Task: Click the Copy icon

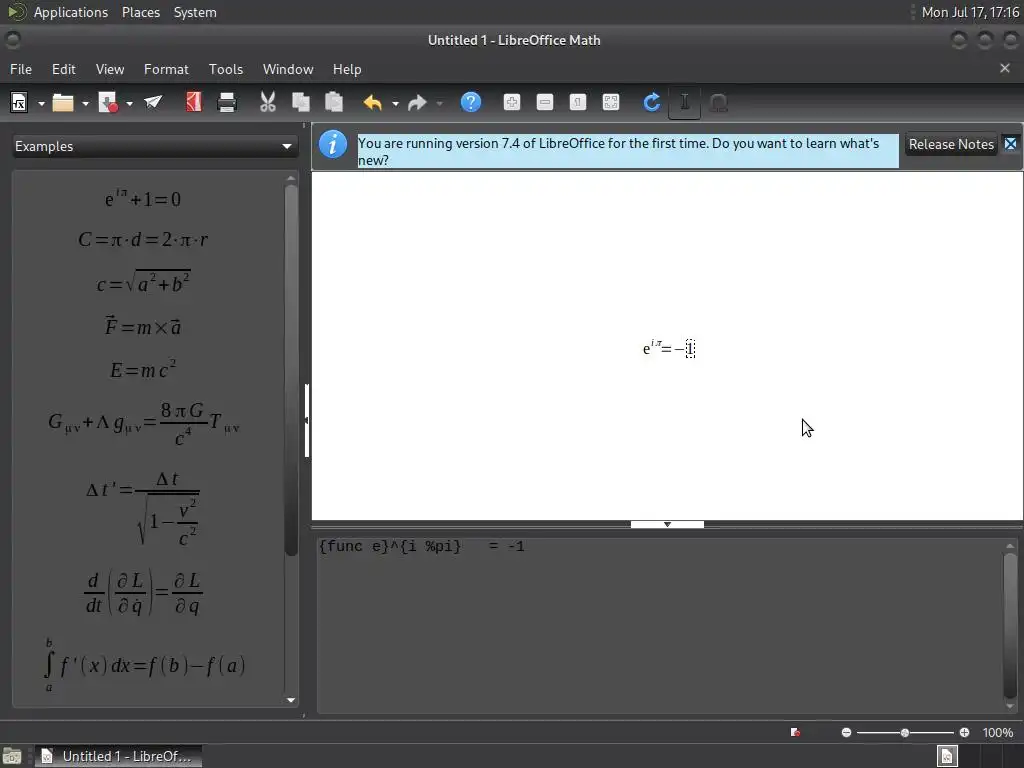Action: [300, 103]
